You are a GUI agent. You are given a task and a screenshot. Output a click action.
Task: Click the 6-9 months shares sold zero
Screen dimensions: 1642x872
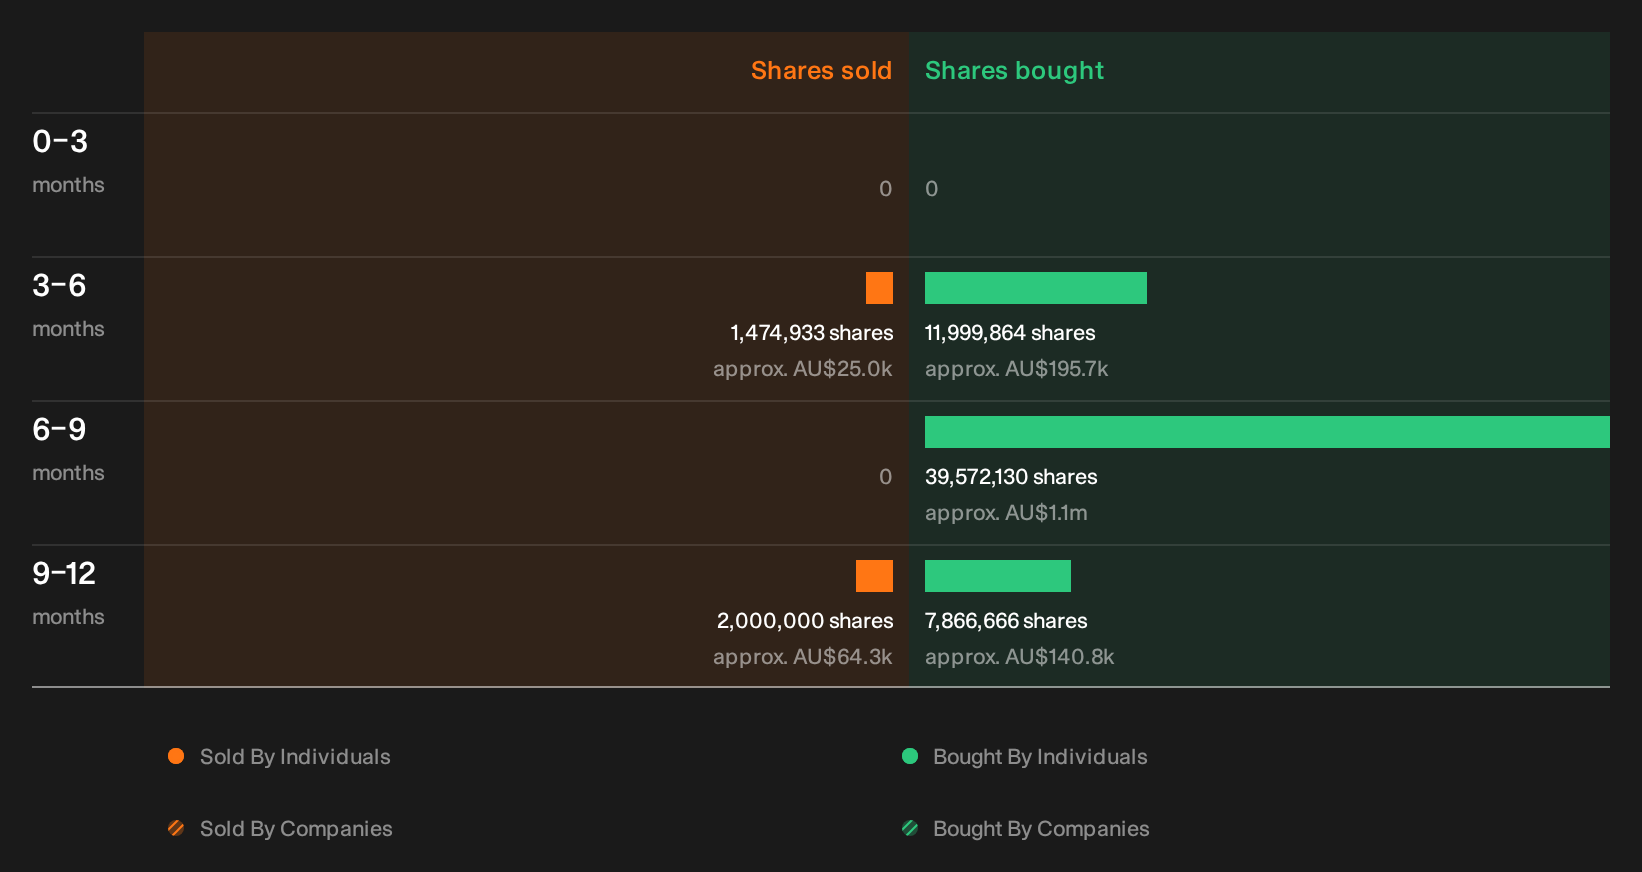coord(885,477)
